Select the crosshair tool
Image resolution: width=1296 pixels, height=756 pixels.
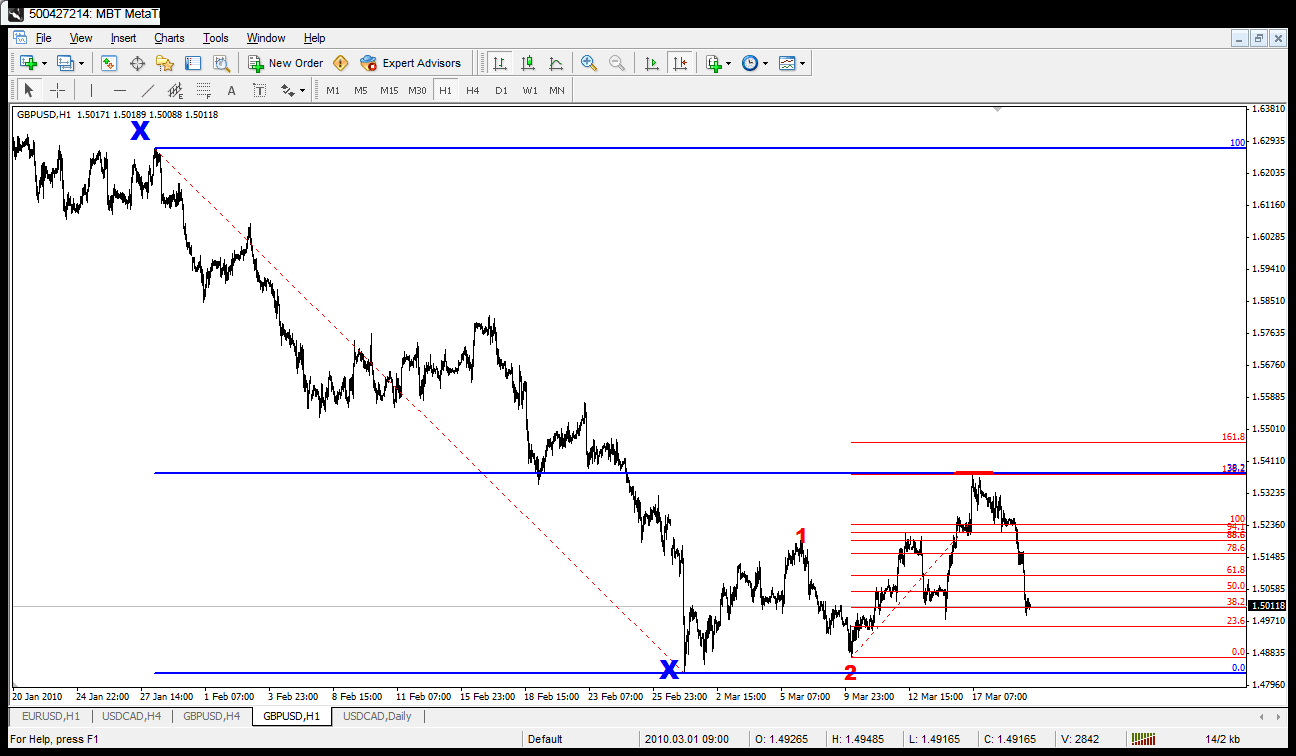pos(58,90)
